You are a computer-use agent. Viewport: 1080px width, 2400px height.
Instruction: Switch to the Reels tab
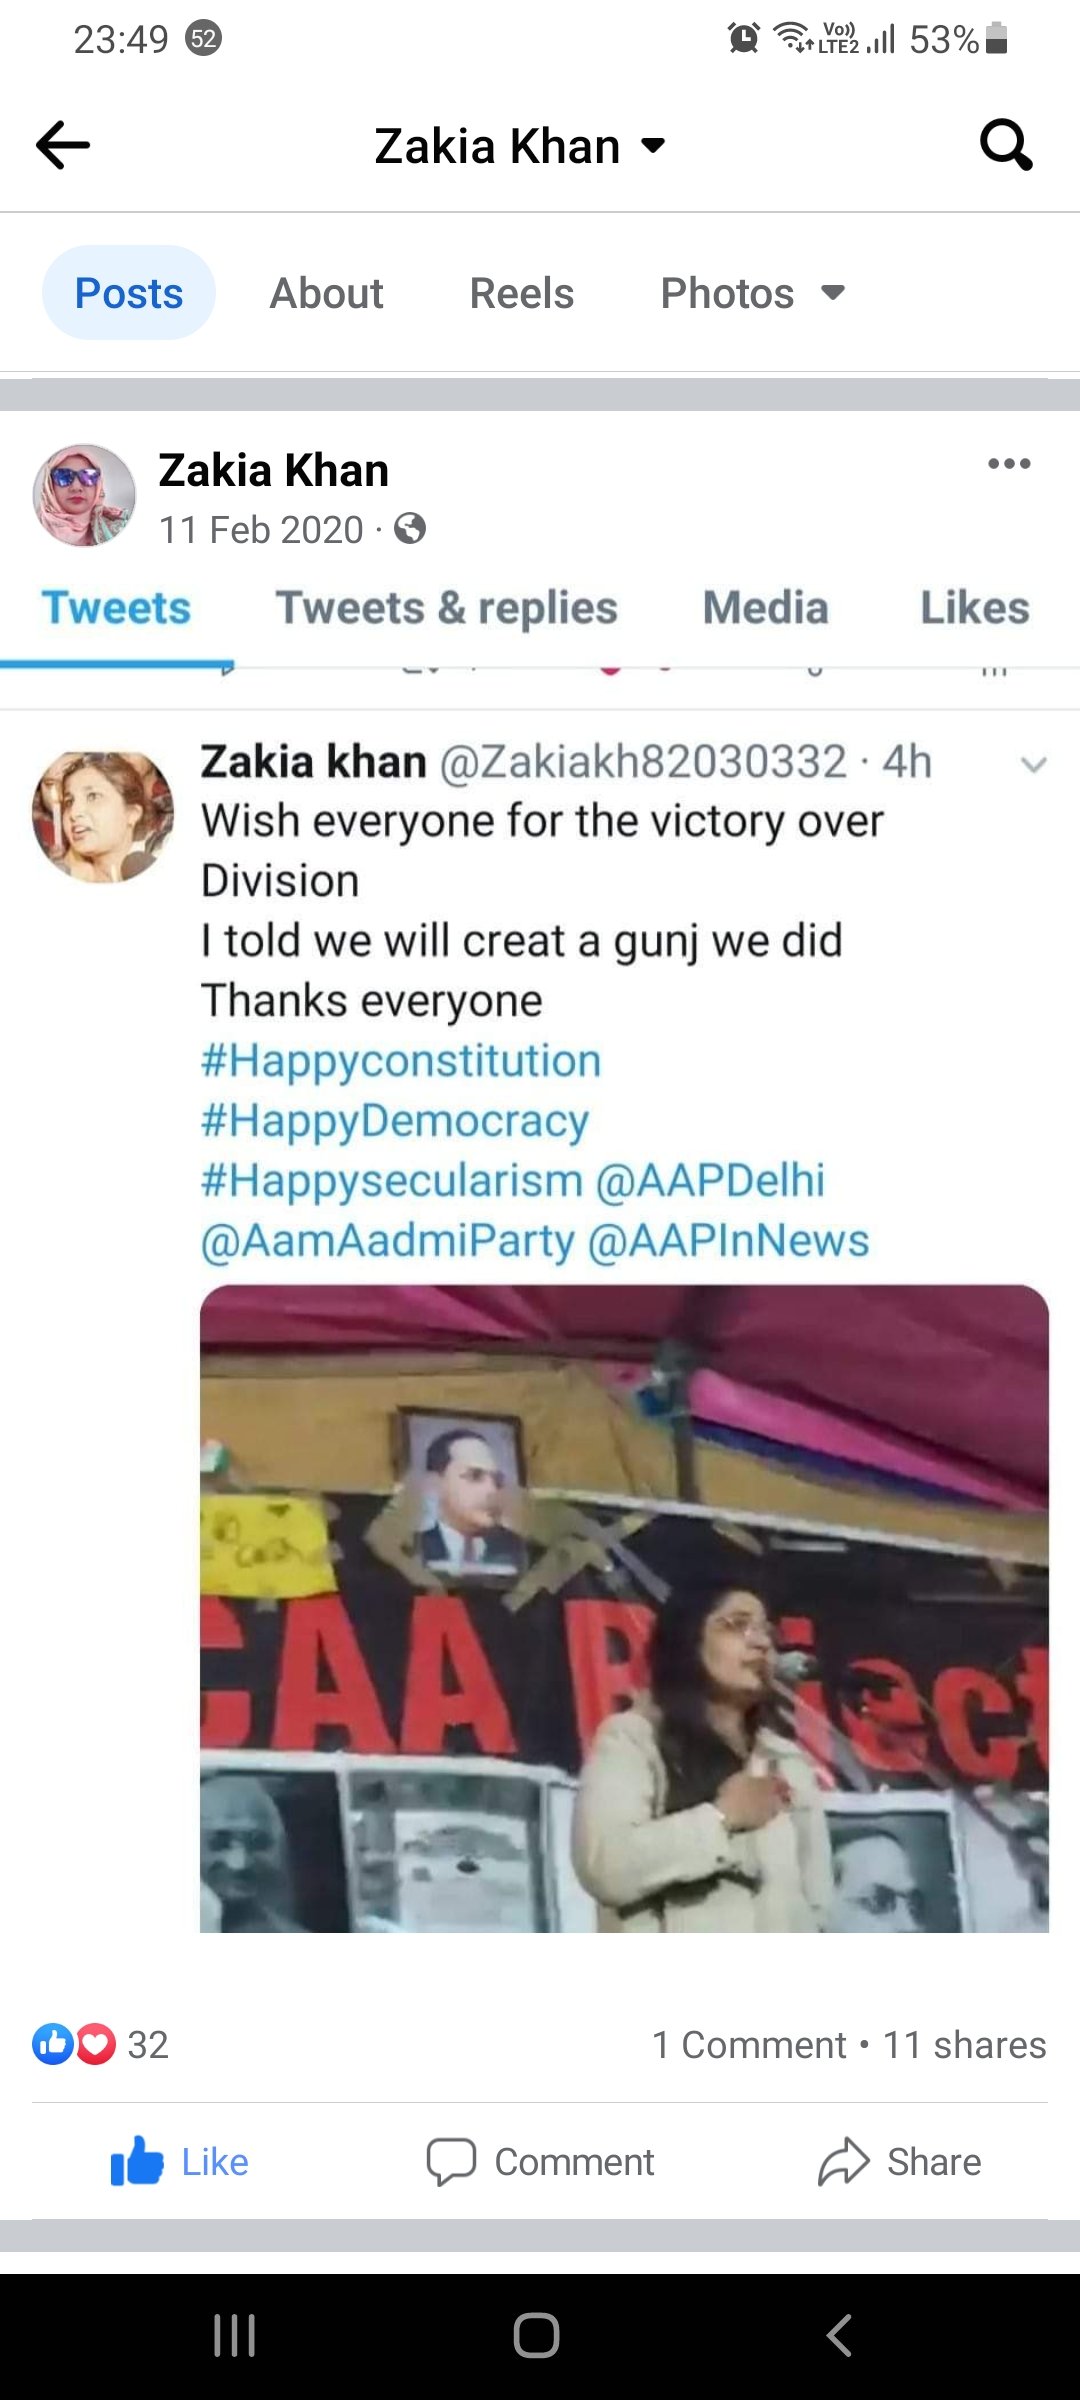521,294
